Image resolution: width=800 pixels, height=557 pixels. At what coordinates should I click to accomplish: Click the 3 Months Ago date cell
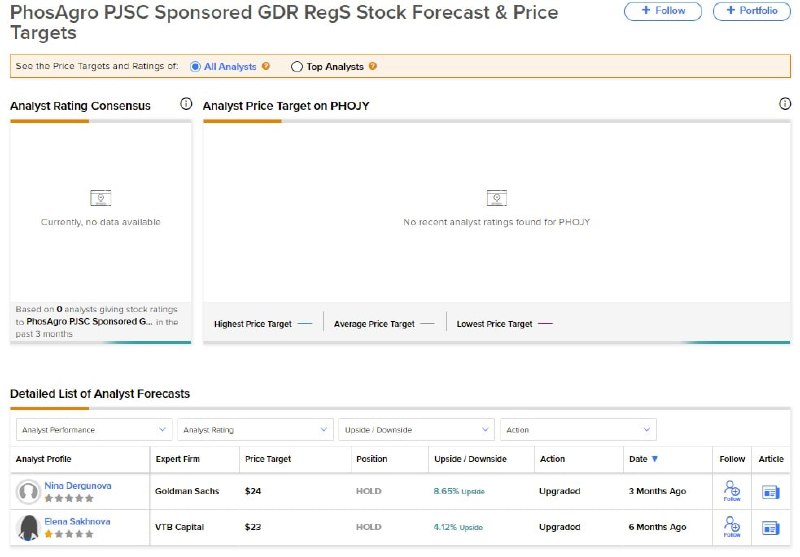click(x=657, y=491)
